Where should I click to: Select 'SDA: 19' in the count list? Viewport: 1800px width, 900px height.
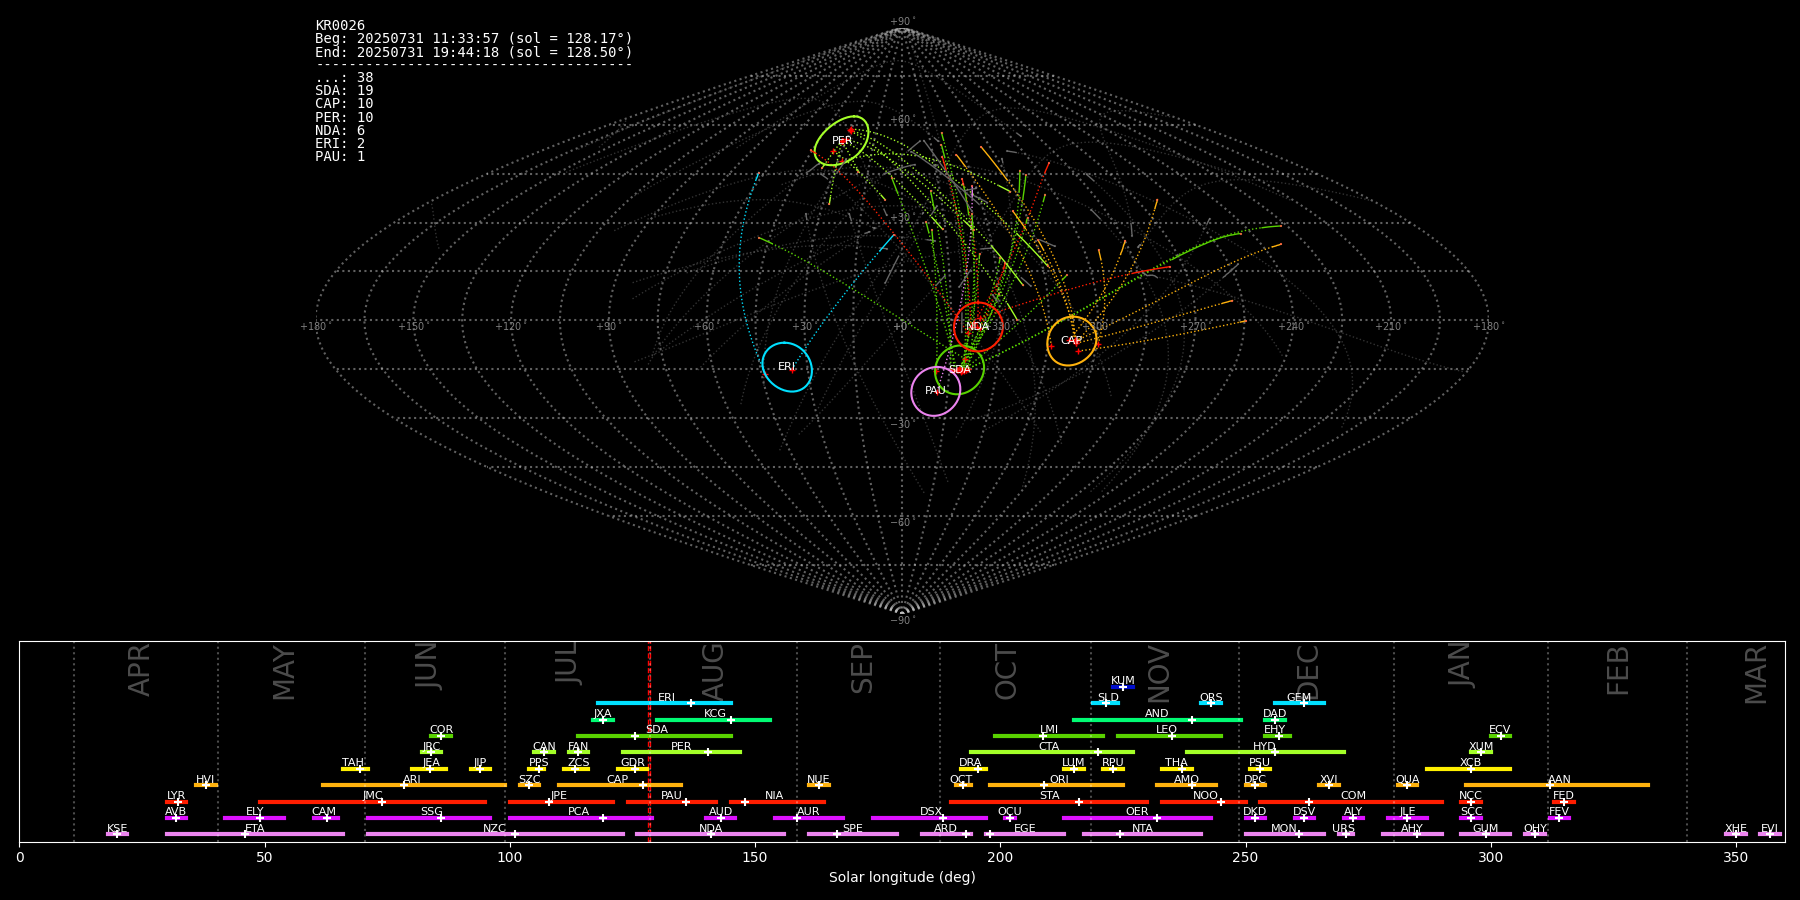344,90
